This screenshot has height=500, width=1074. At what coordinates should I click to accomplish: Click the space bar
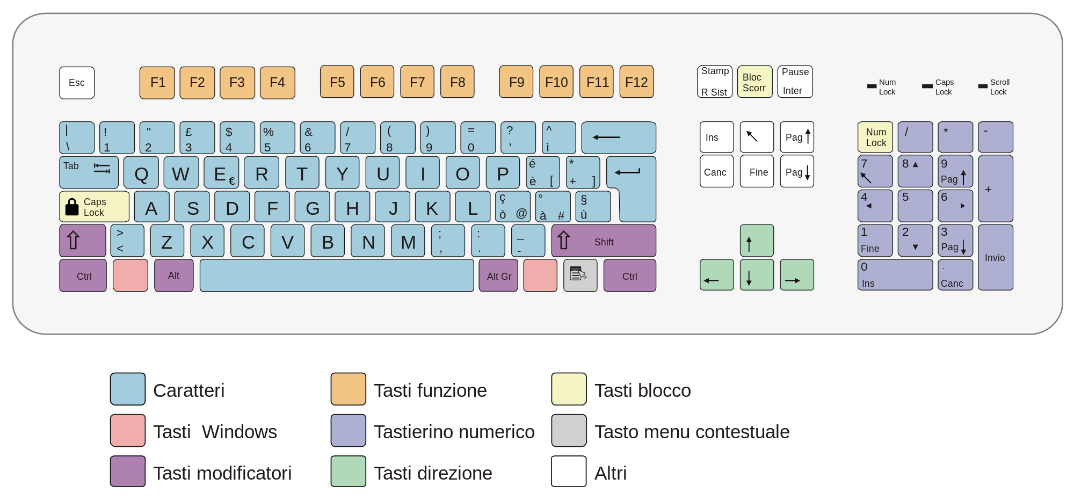336,275
